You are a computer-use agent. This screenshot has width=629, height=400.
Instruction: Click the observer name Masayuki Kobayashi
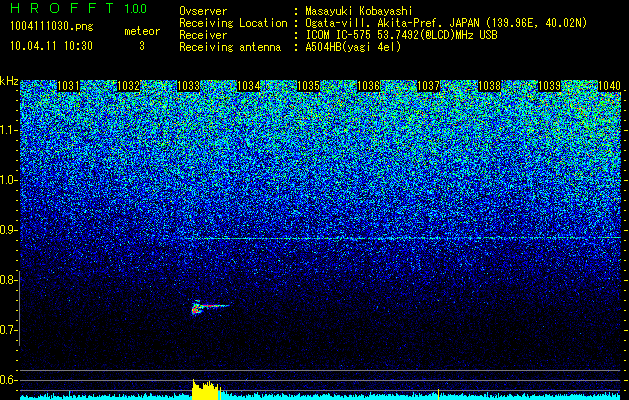[359, 11]
